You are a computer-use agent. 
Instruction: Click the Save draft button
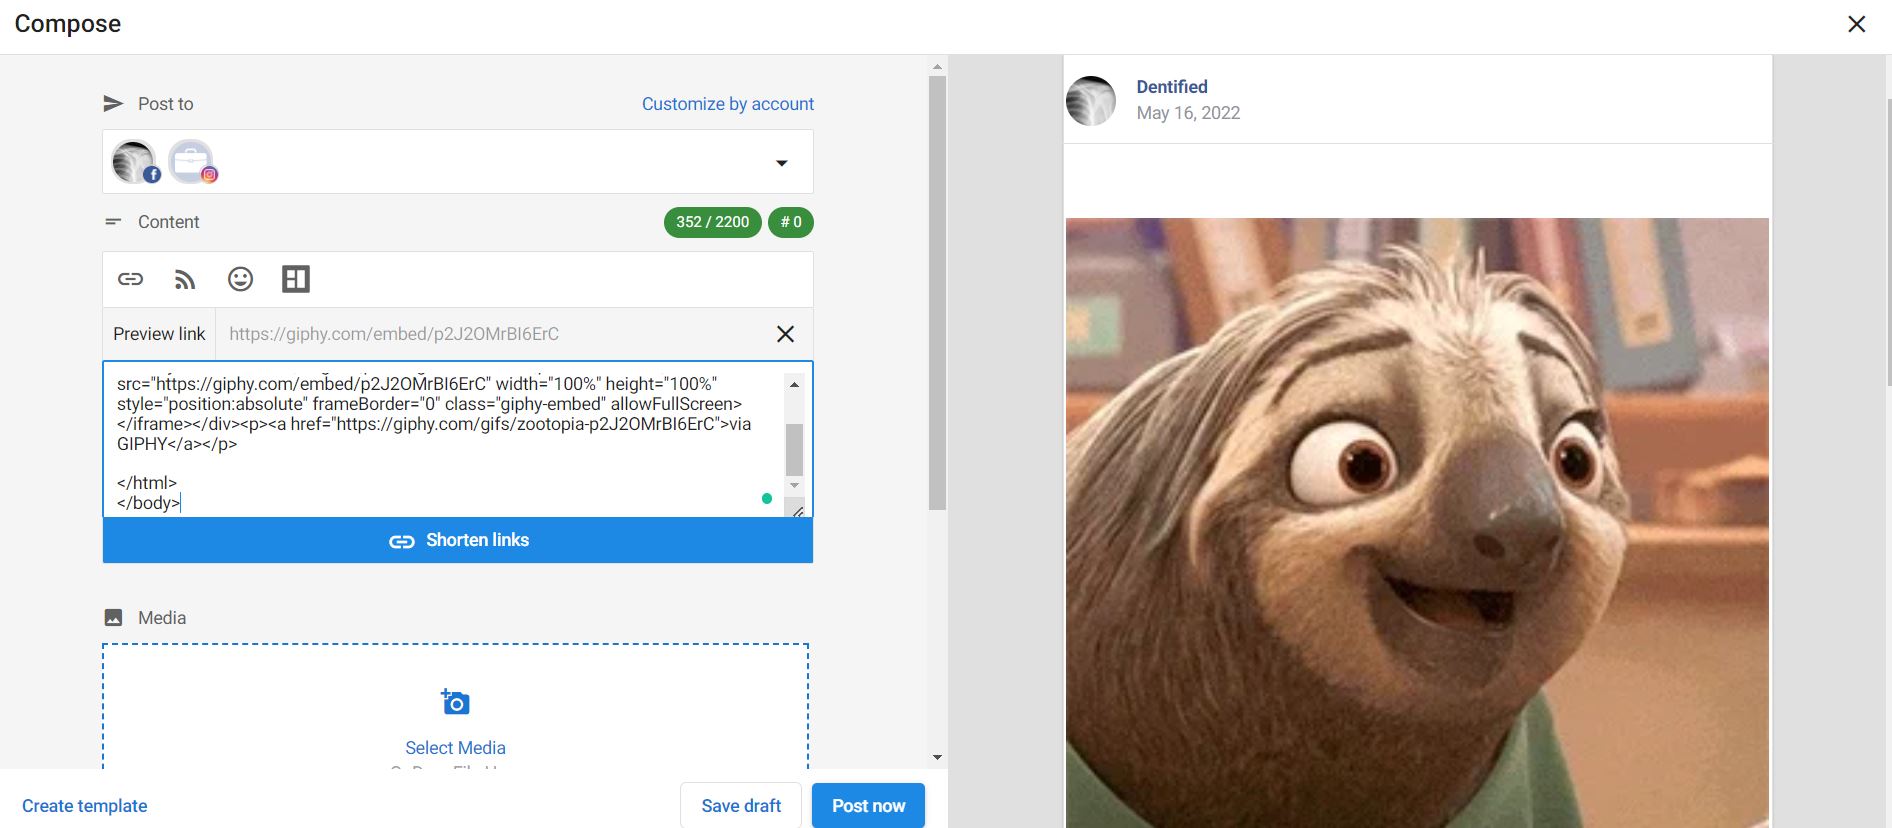point(741,806)
